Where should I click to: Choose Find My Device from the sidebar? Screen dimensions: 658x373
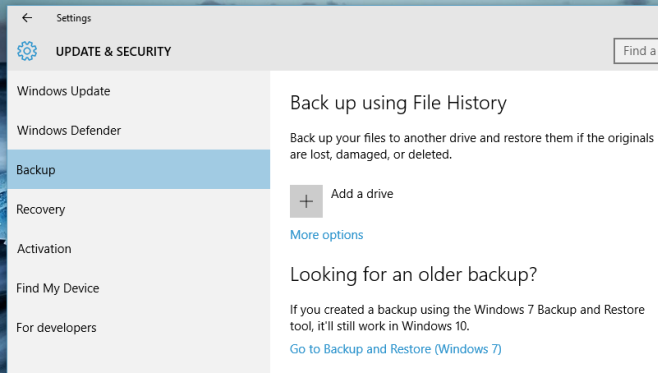(x=138, y=288)
